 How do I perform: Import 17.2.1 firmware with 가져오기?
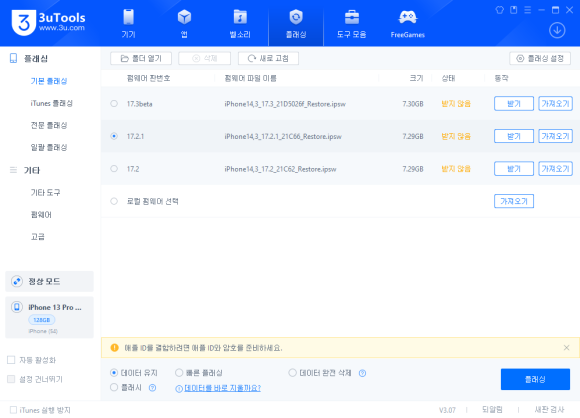pos(555,136)
